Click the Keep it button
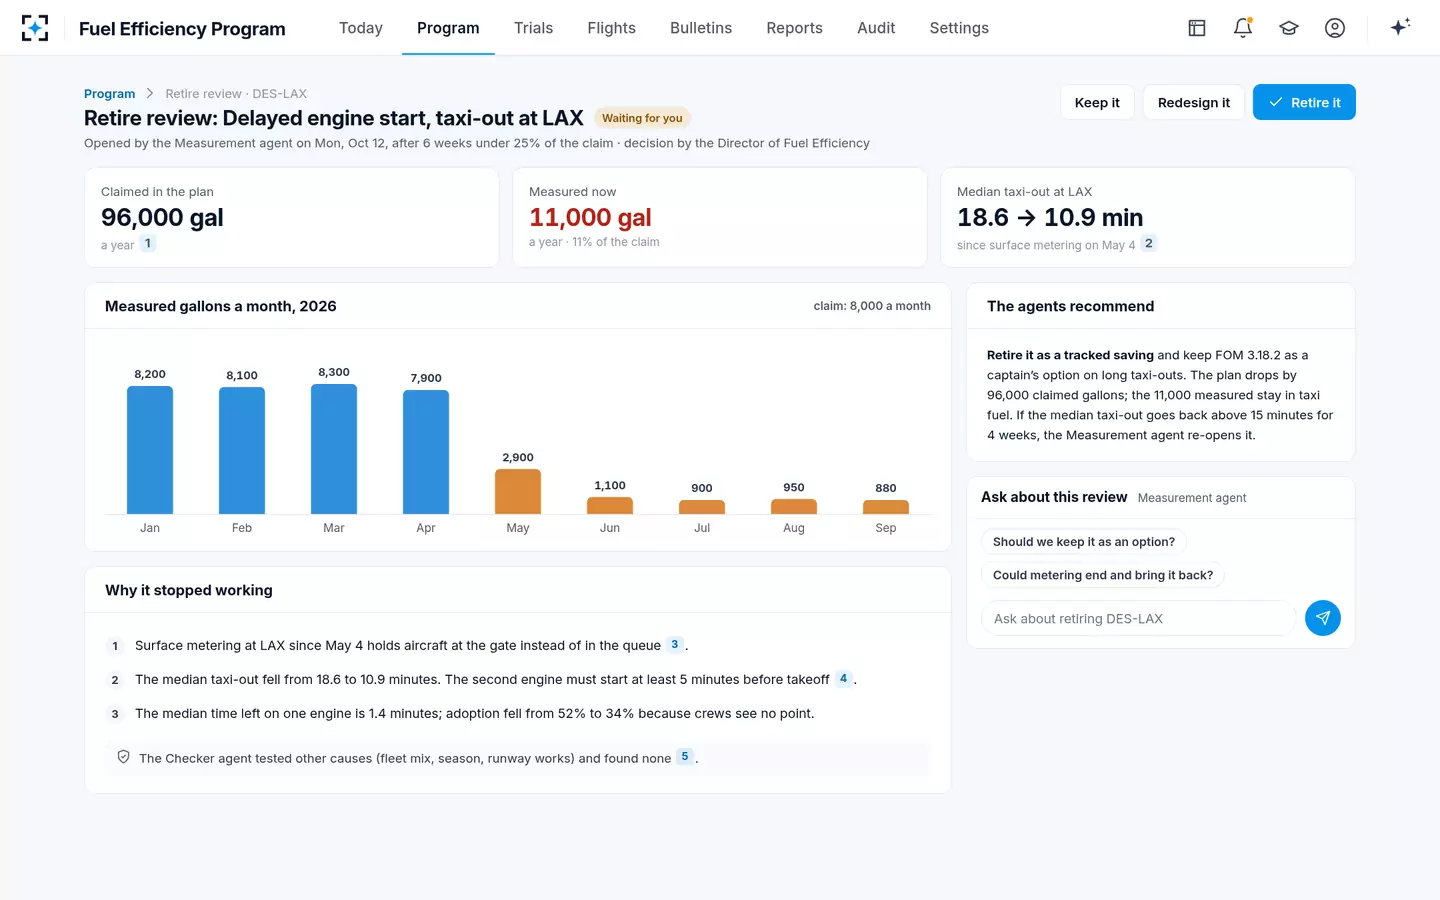The height and width of the screenshot is (900, 1440). pos(1097,102)
